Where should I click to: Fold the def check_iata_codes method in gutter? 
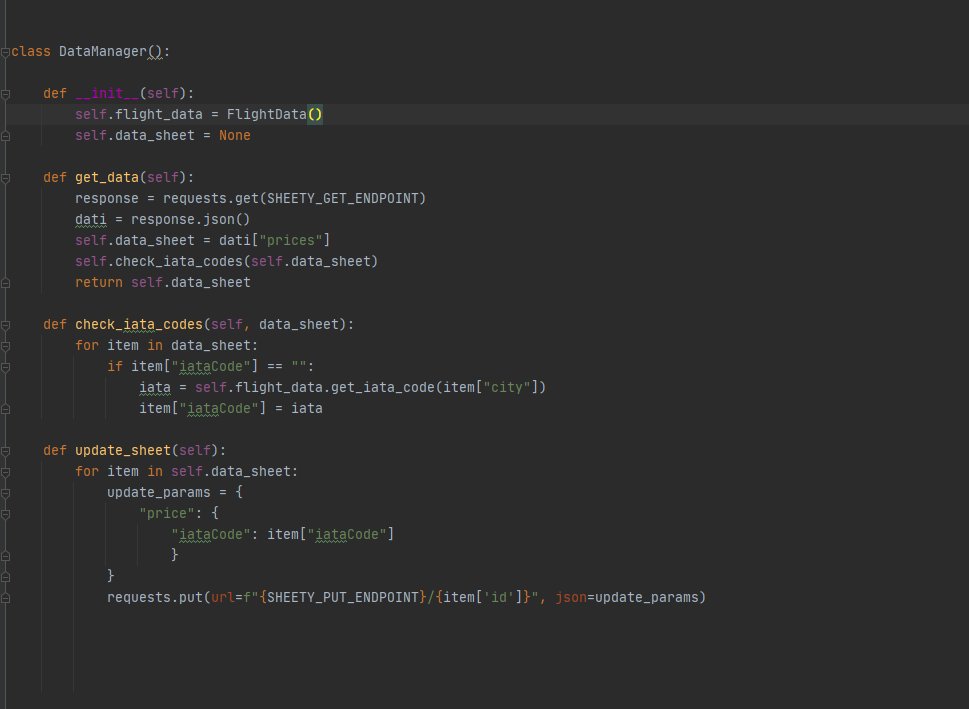click(x=6, y=325)
